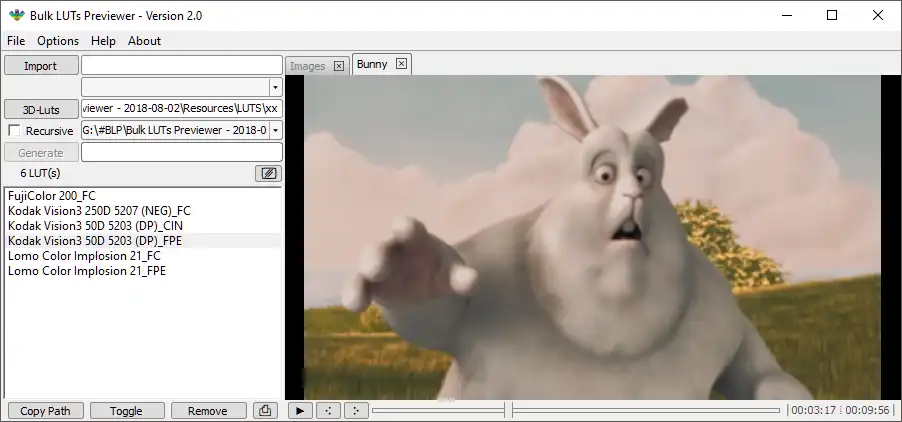Click the 6 LUT(s) count label

click(x=40, y=173)
